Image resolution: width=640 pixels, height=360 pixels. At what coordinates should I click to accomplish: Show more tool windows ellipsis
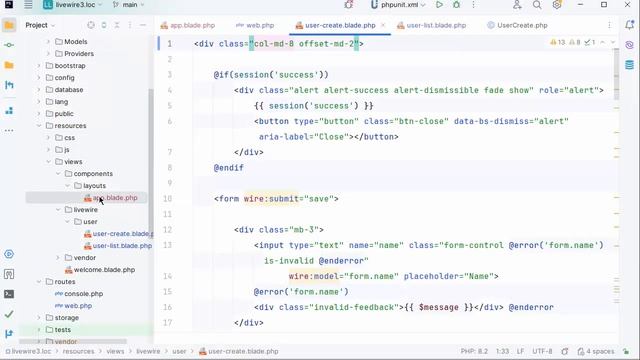pyautogui.click(x=9, y=131)
